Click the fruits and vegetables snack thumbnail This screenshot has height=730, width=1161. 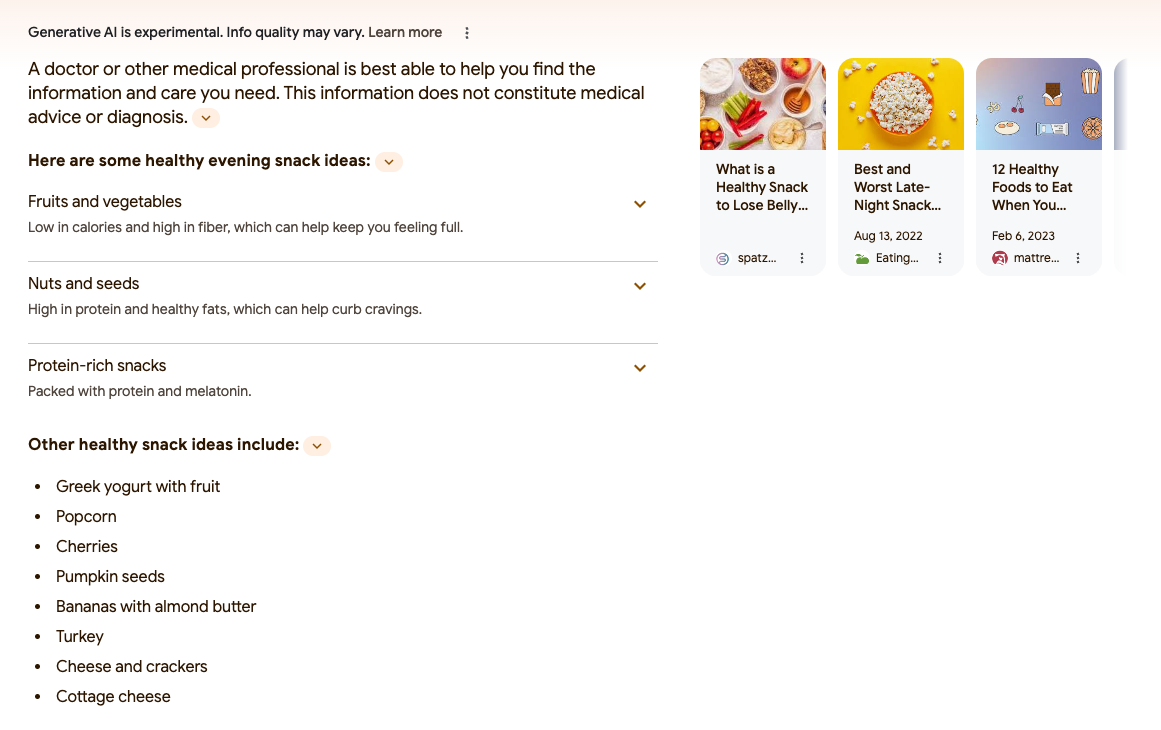[763, 104]
